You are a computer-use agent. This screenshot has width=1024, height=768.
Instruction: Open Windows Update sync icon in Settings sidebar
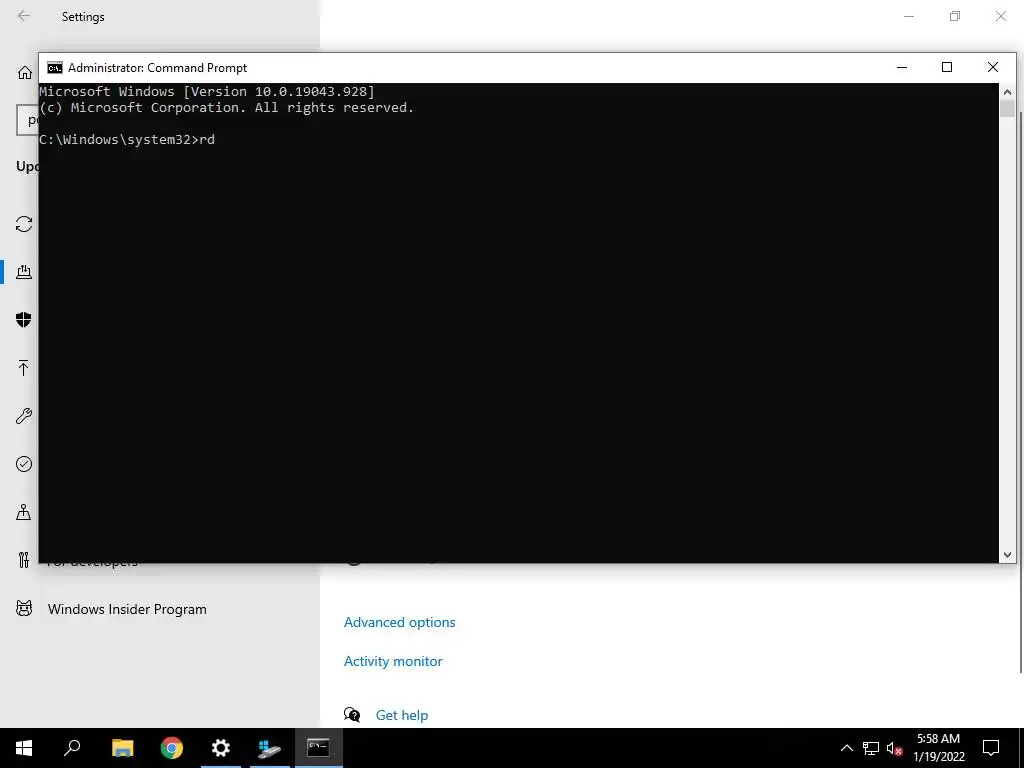24,224
